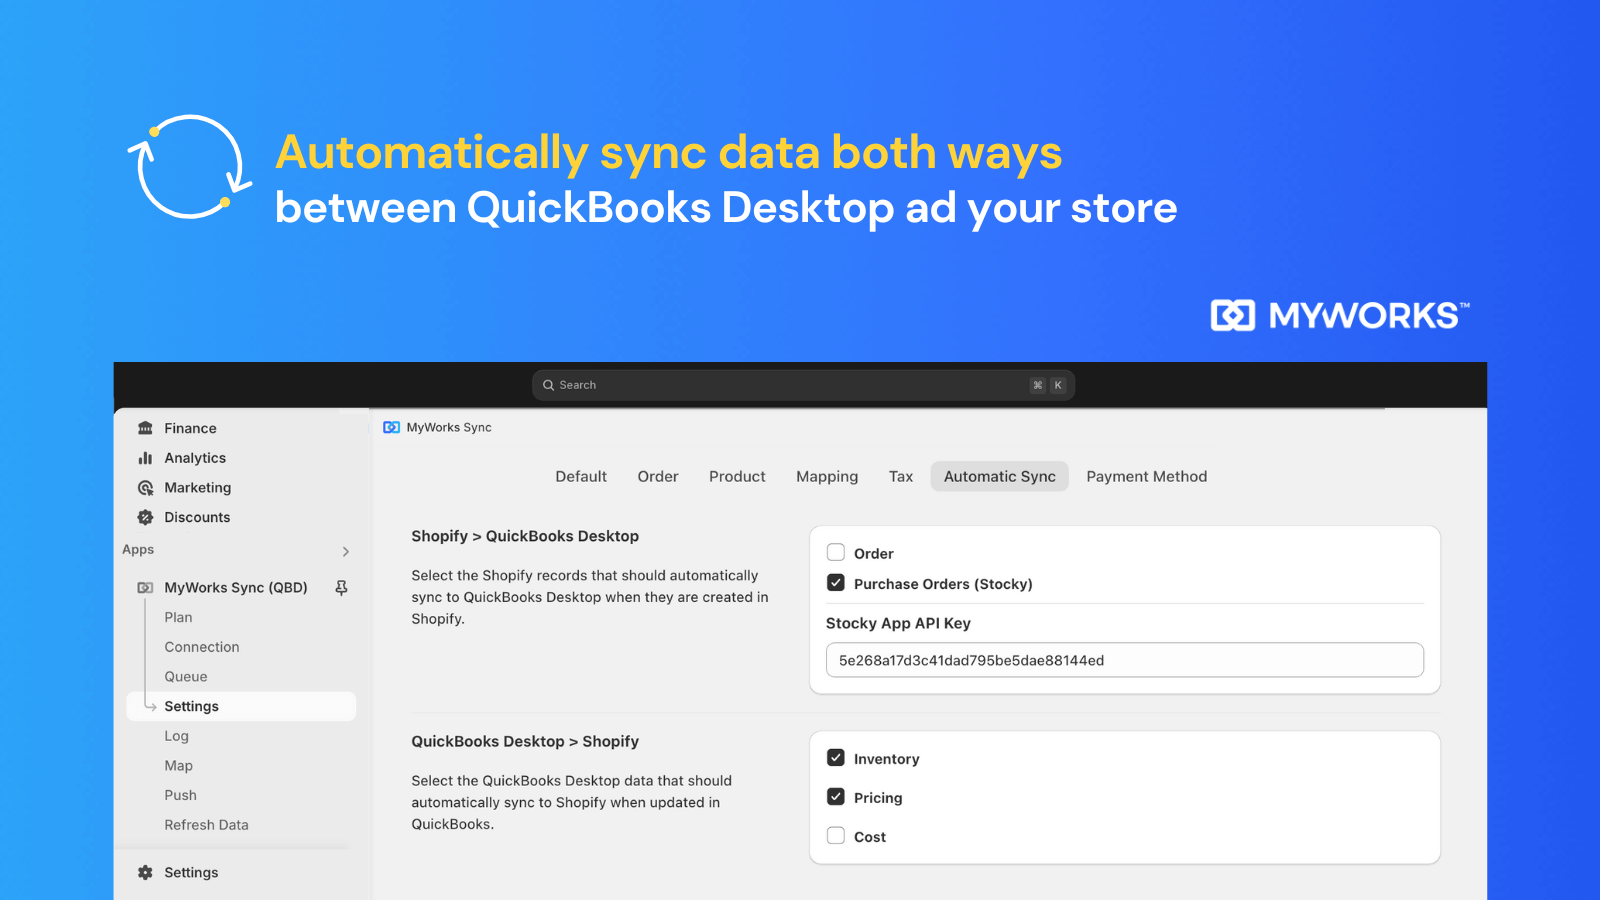
Task: Select the Product tab
Action: point(737,476)
